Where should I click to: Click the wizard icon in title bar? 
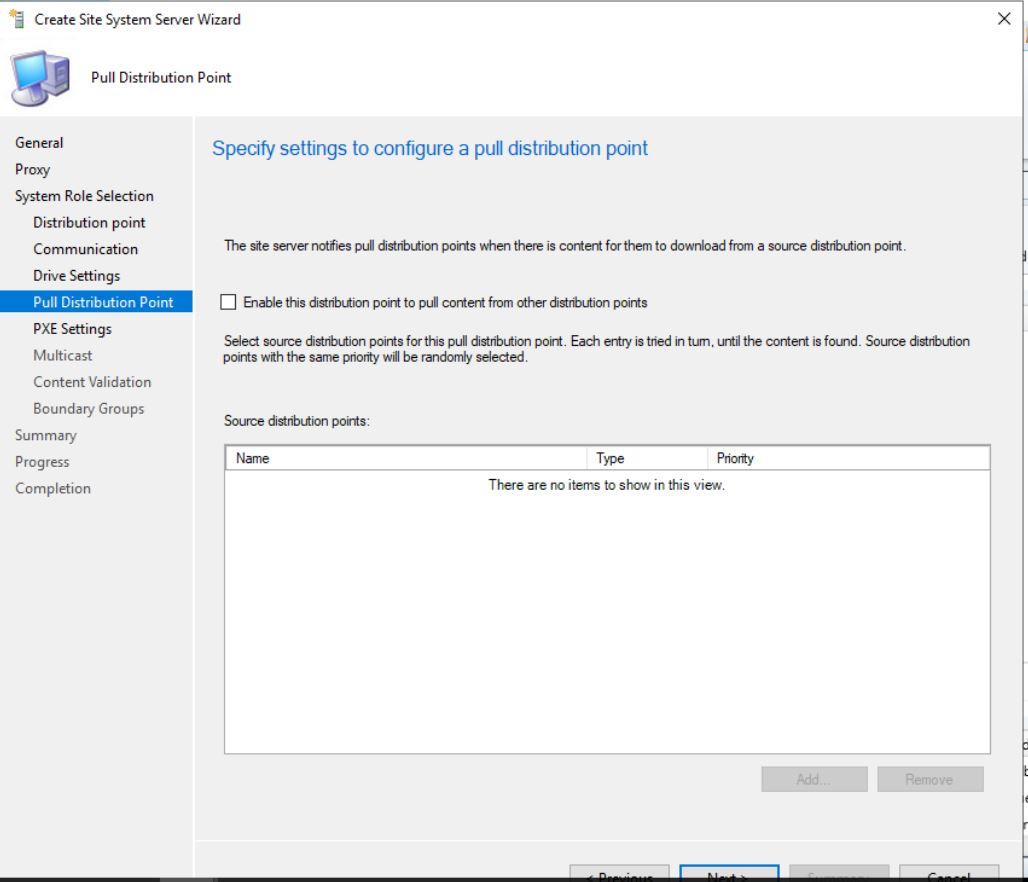click(17, 19)
